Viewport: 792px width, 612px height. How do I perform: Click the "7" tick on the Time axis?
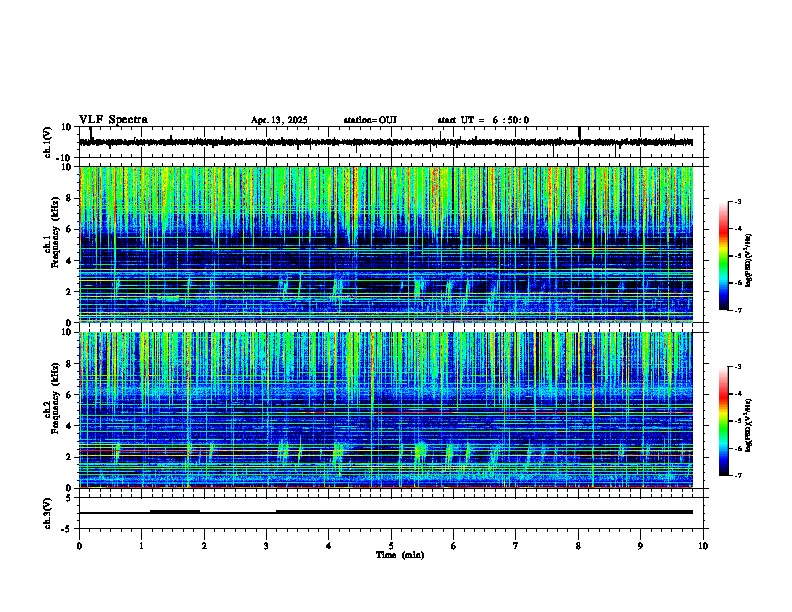tap(516, 546)
